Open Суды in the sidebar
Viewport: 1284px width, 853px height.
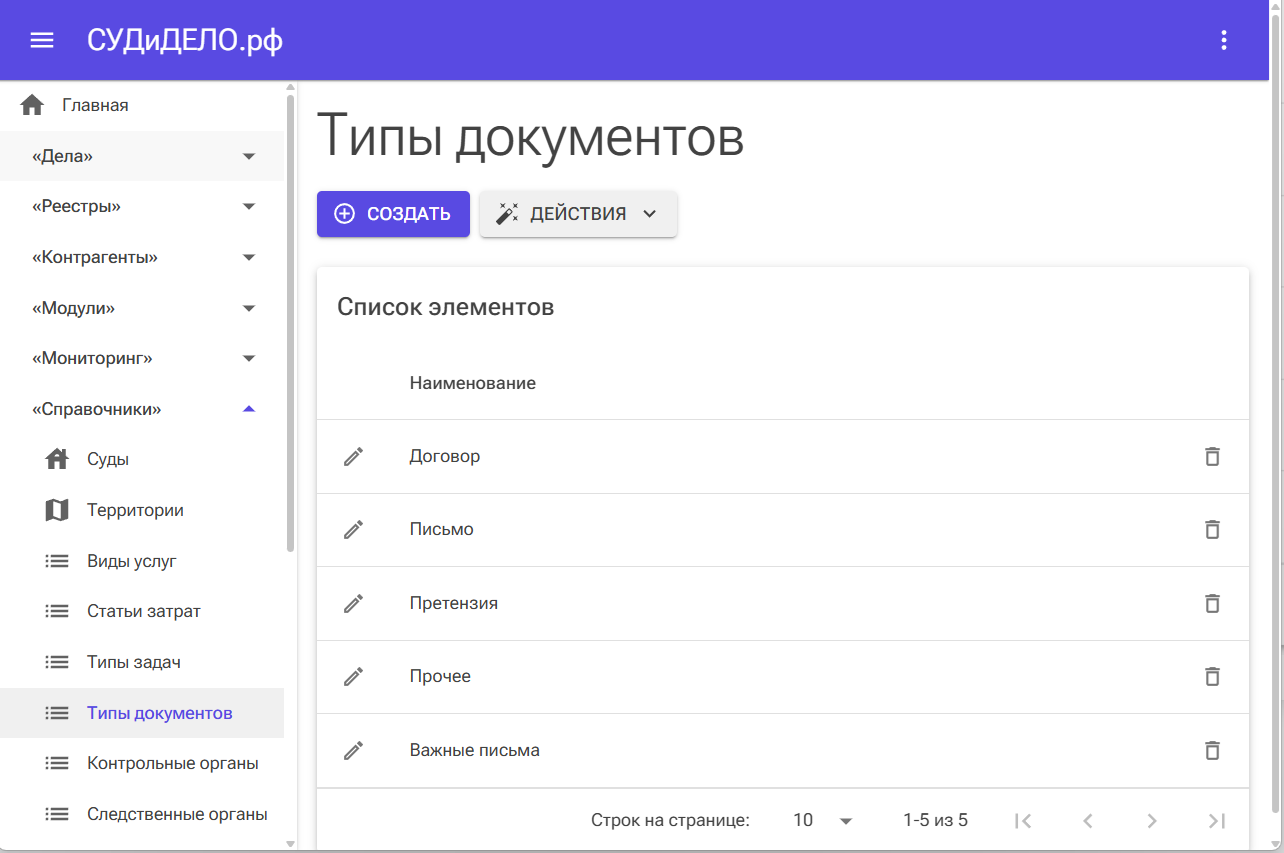click(108, 460)
